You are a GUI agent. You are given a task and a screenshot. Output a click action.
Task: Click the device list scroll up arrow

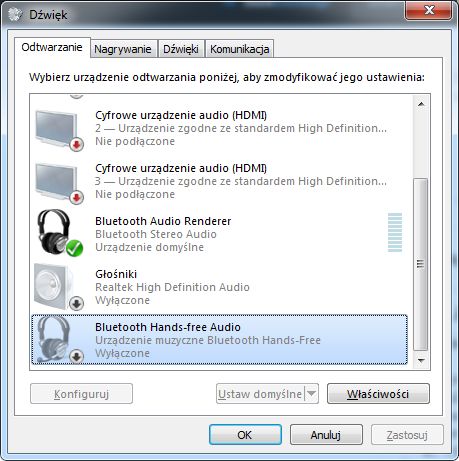(x=421, y=104)
